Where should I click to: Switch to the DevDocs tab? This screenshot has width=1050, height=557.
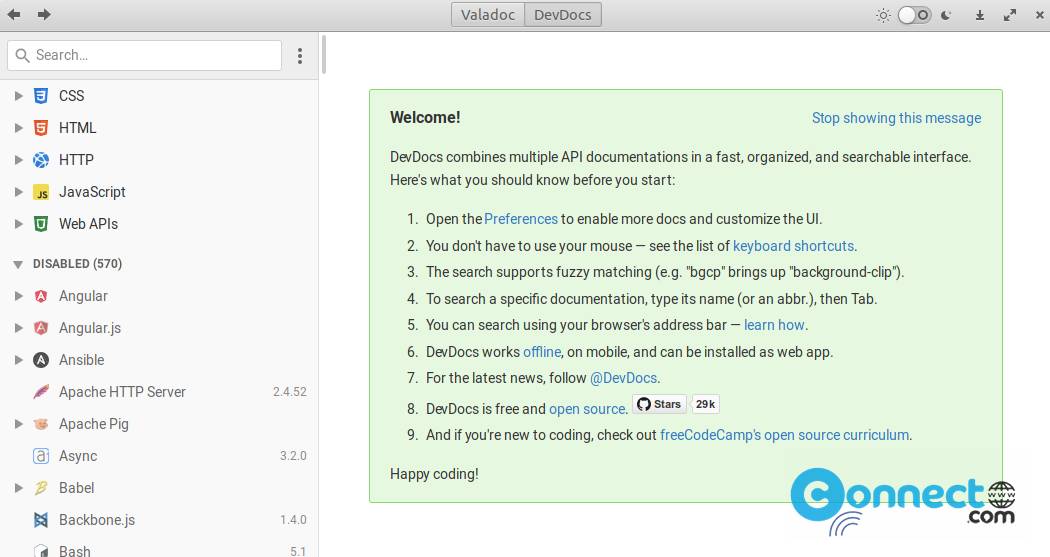tap(562, 15)
